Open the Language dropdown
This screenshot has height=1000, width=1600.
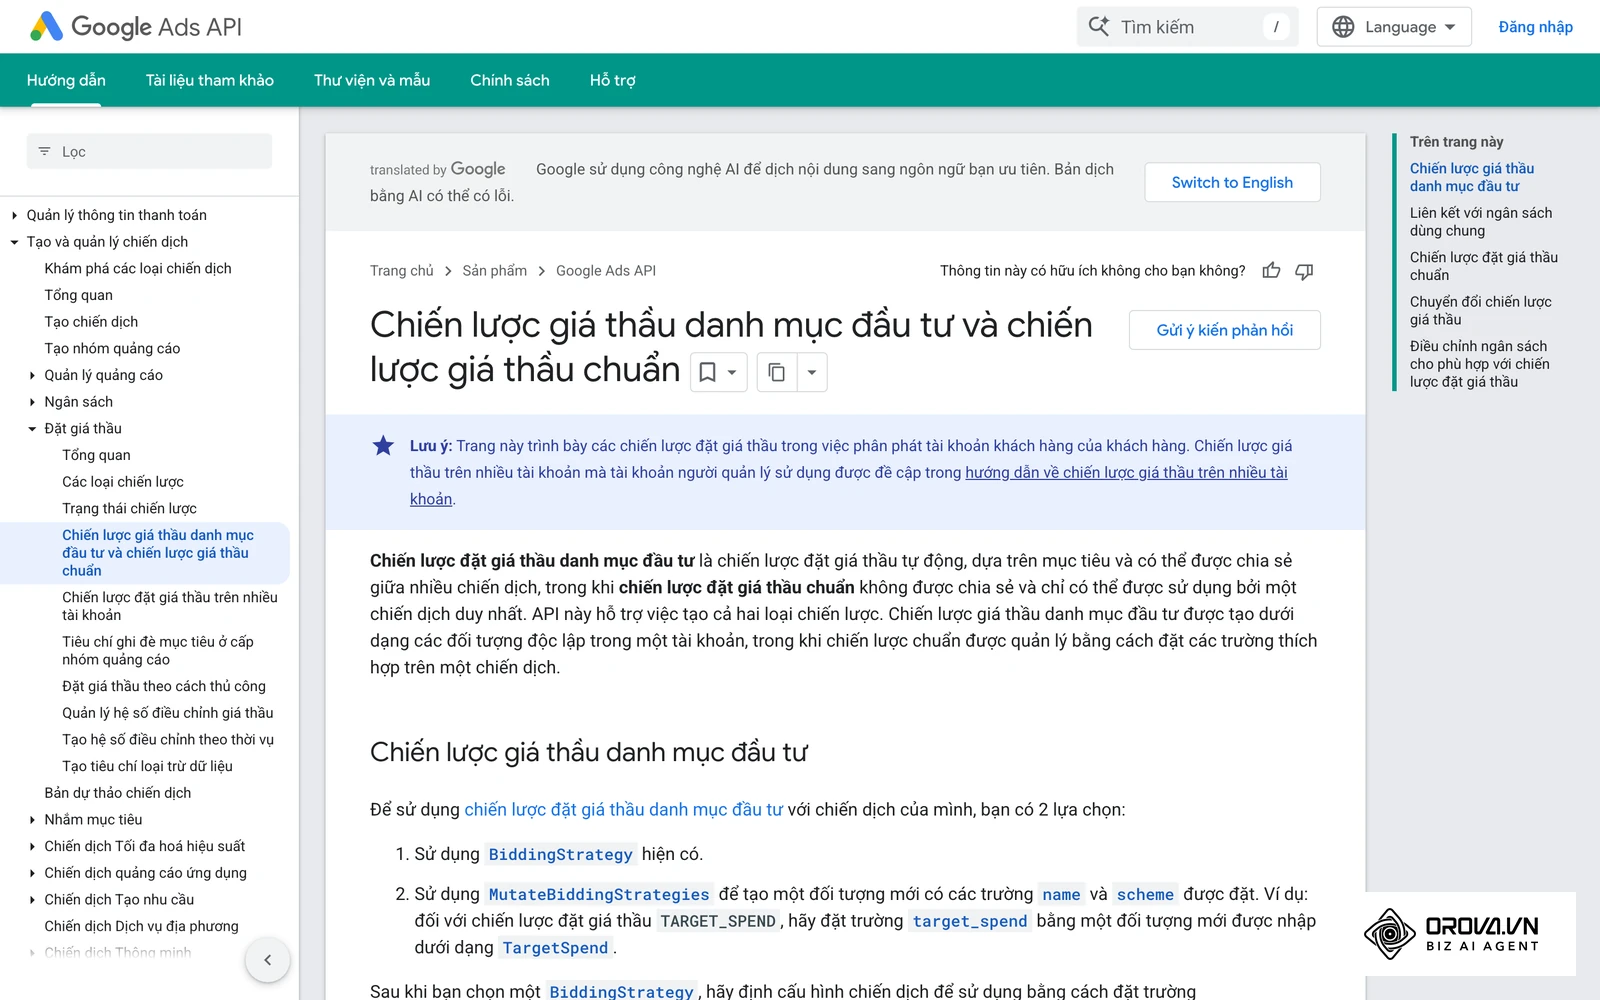coord(1394,27)
